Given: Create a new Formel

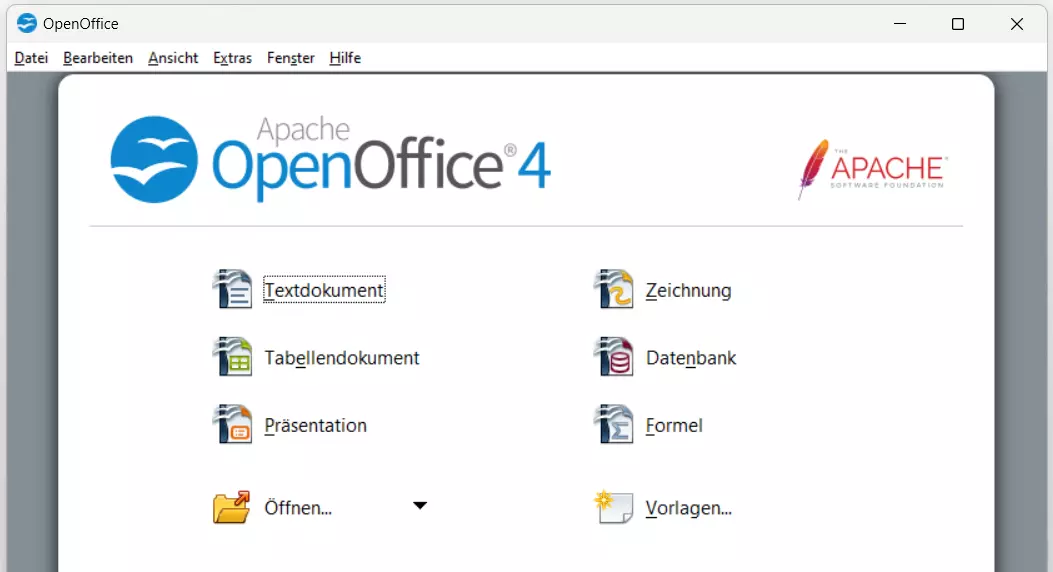Looking at the screenshot, I should coord(674,426).
